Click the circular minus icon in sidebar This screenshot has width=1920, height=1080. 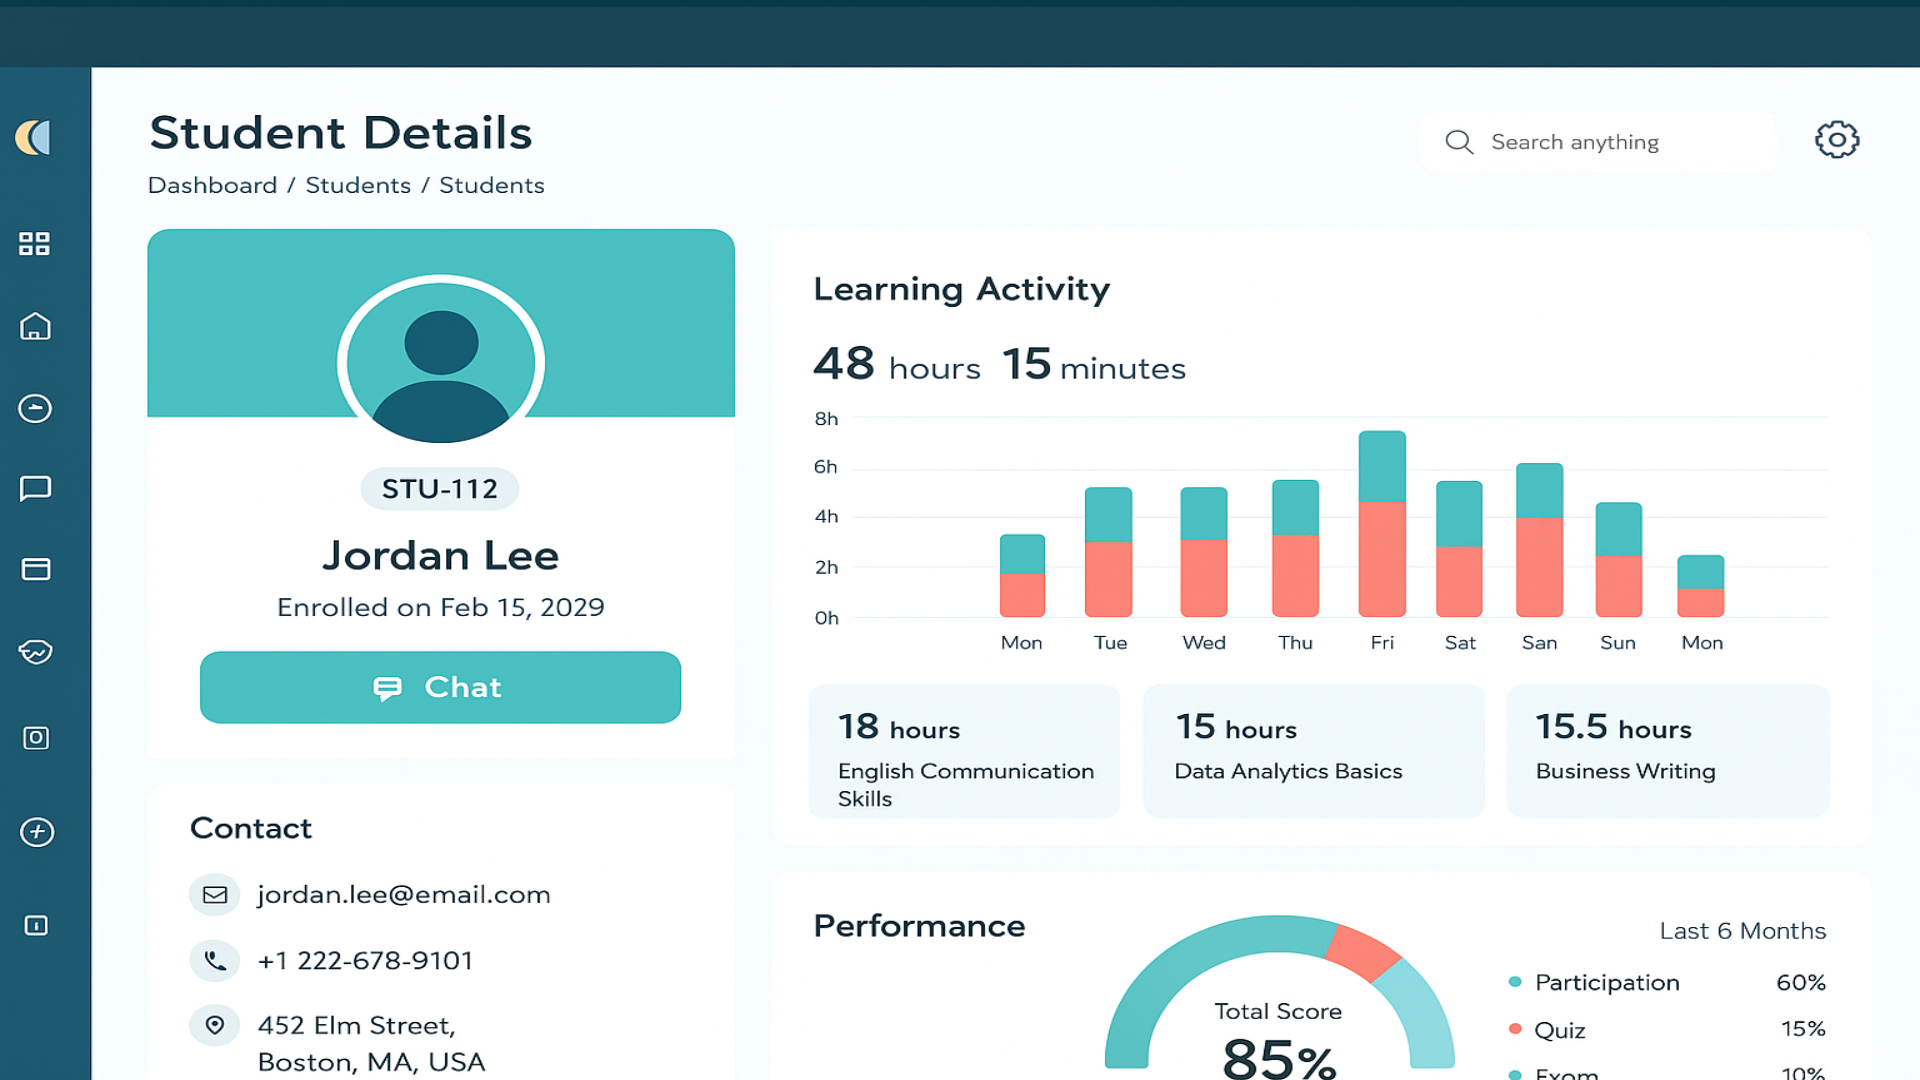[x=35, y=408]
